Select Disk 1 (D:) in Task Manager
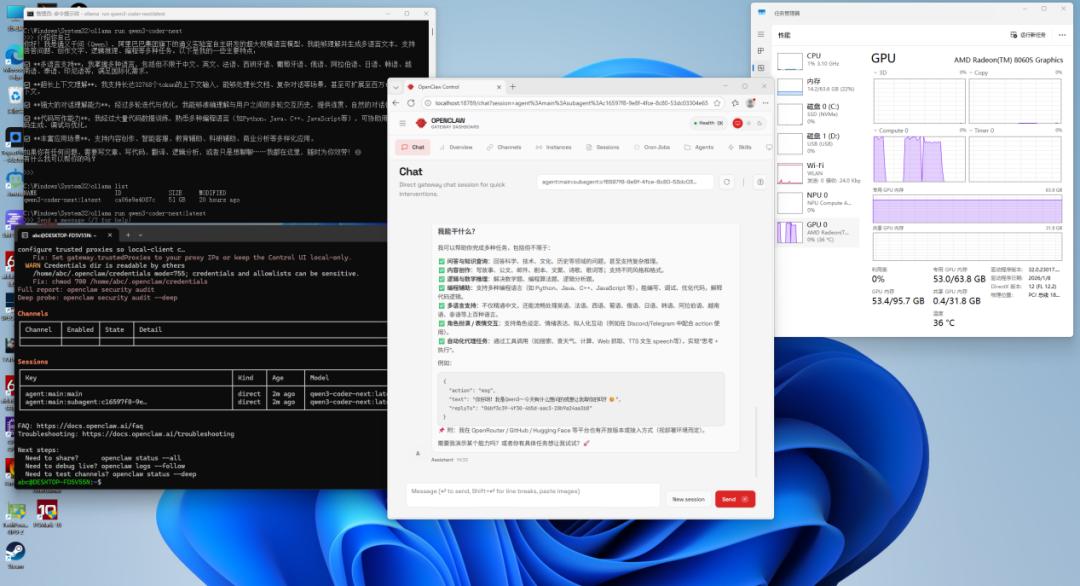1080x586 pixels. click(x=818, y=143)
